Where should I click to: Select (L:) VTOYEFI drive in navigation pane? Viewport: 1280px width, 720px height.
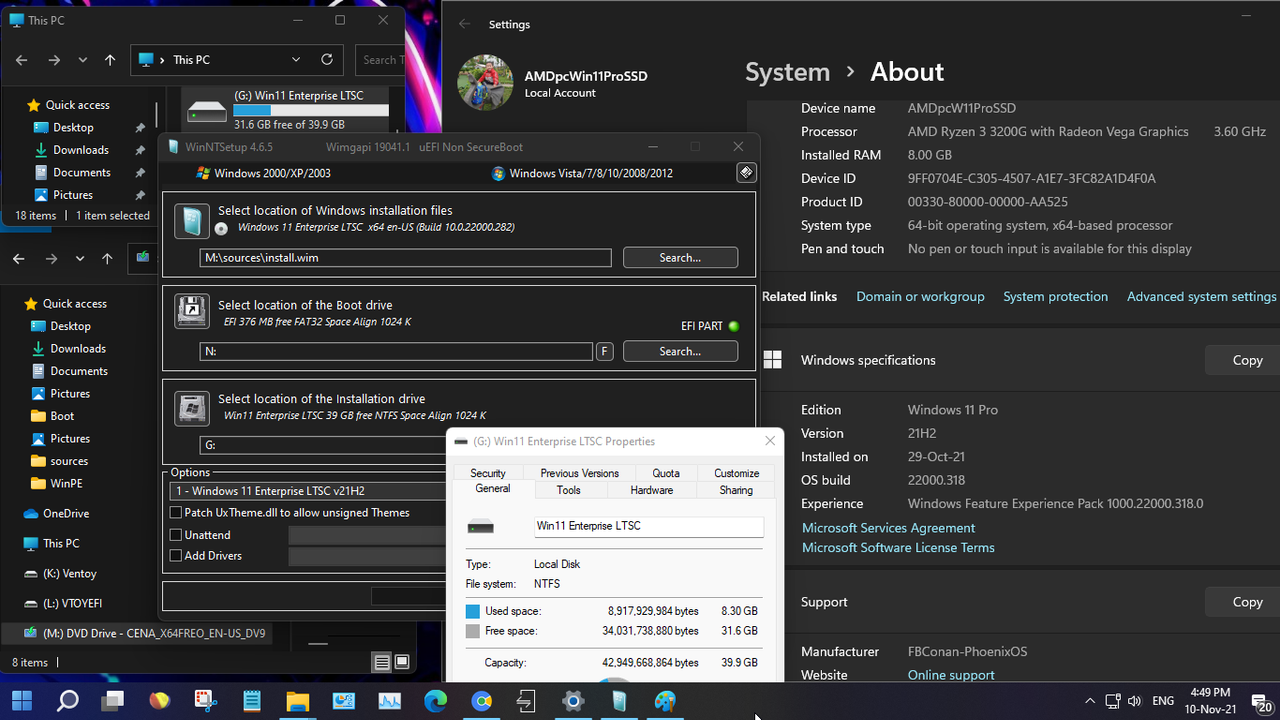[72, 604]
